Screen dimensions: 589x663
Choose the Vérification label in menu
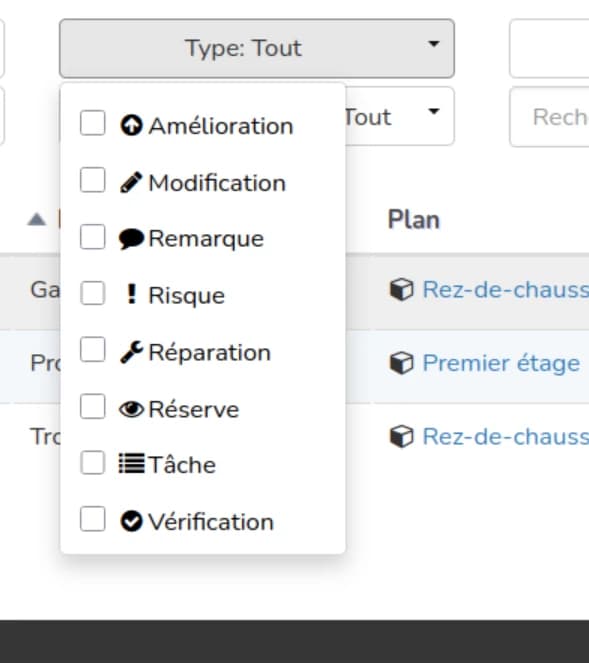211,522
